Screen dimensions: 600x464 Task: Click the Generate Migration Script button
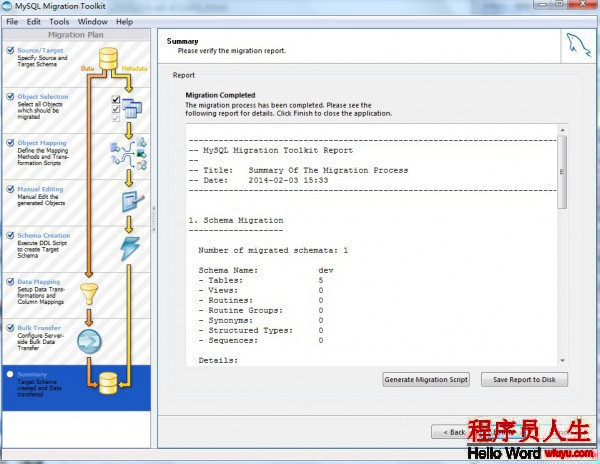(x=426, y=379)
